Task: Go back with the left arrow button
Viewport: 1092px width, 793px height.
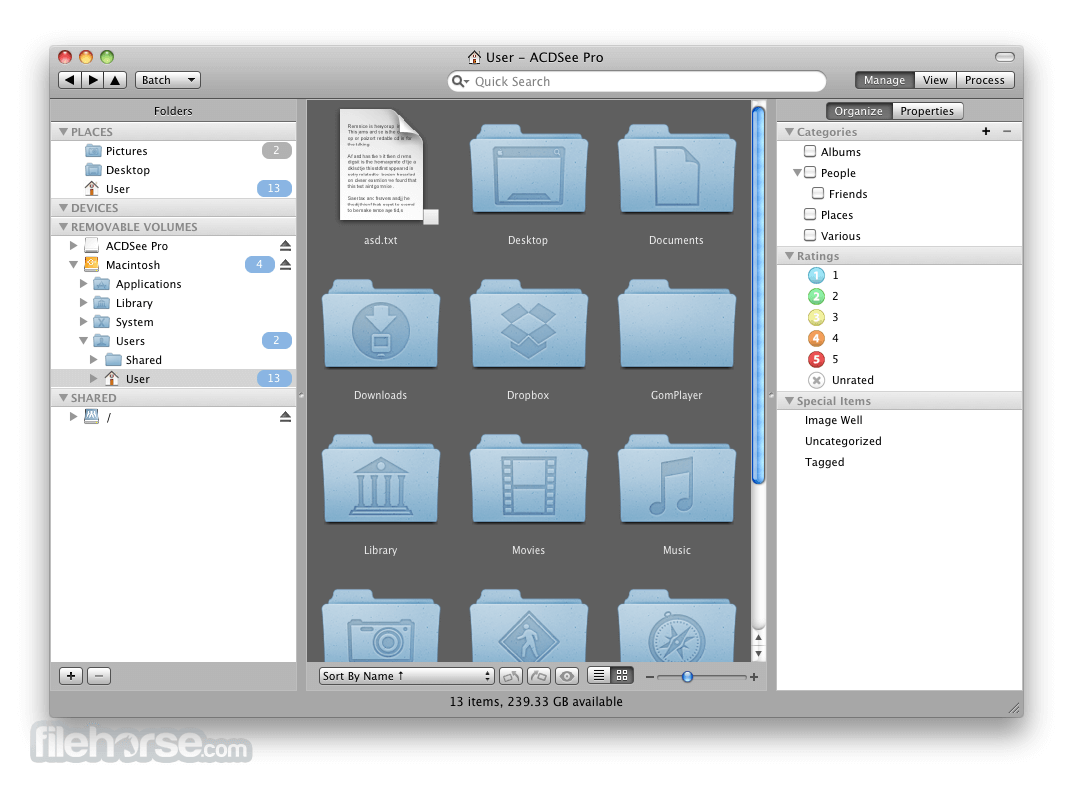Action: (70, 80)
